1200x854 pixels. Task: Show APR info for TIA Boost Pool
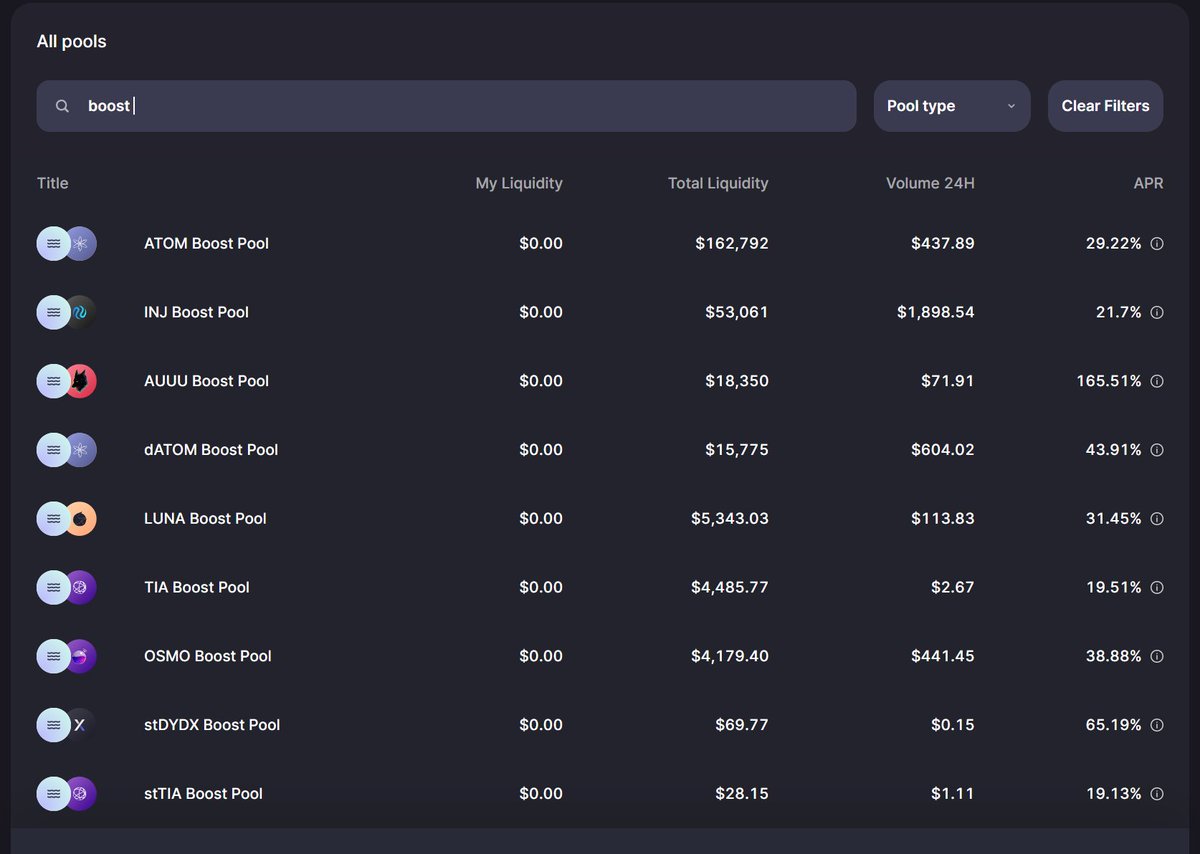(x=1157, y=587)
